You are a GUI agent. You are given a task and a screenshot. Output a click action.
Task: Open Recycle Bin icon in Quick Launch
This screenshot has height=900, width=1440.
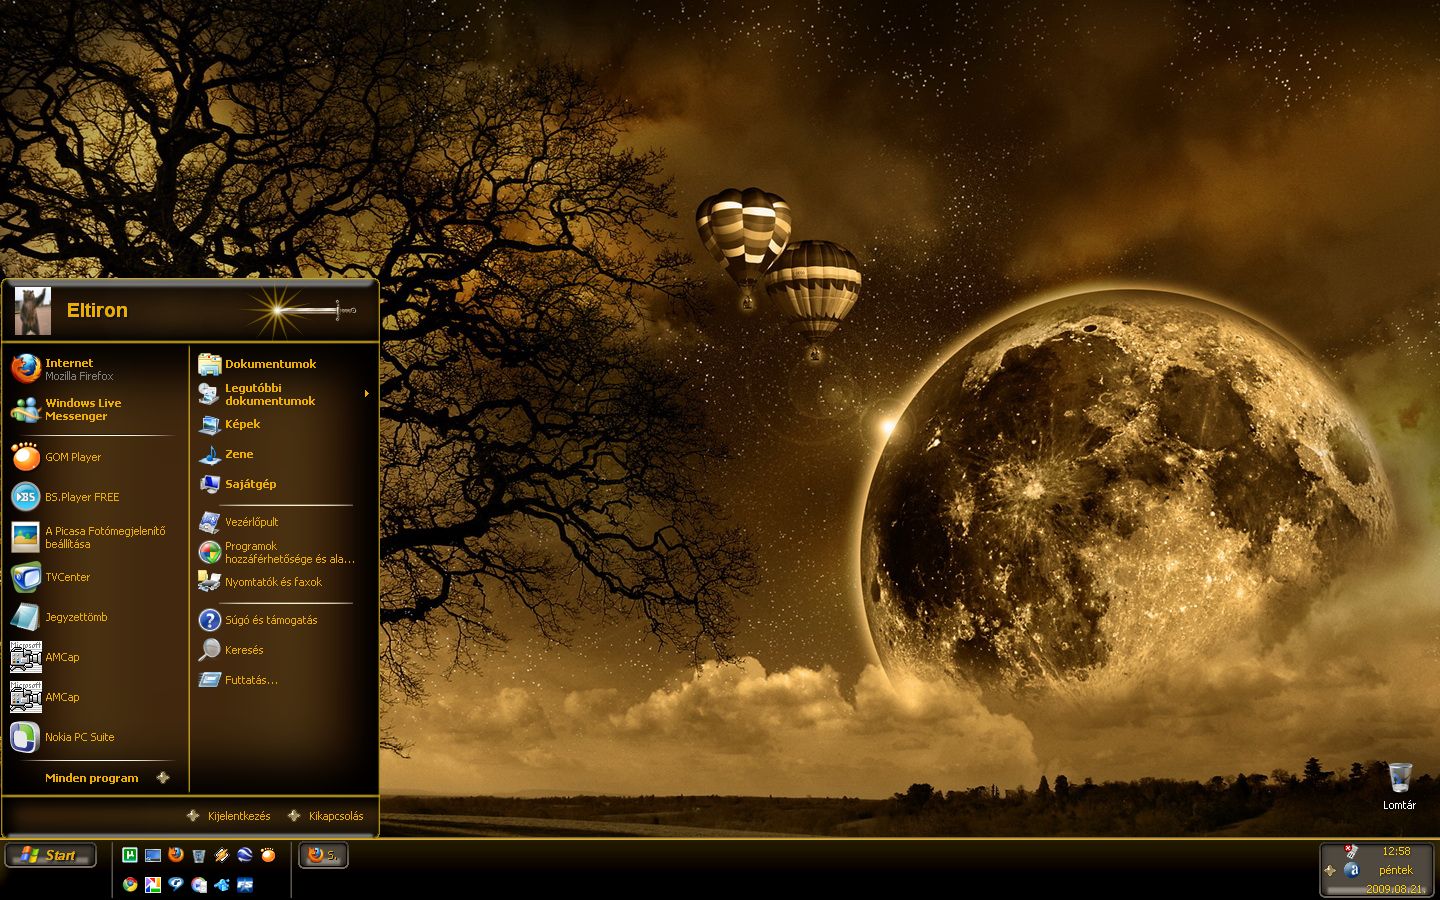point(199,855)
